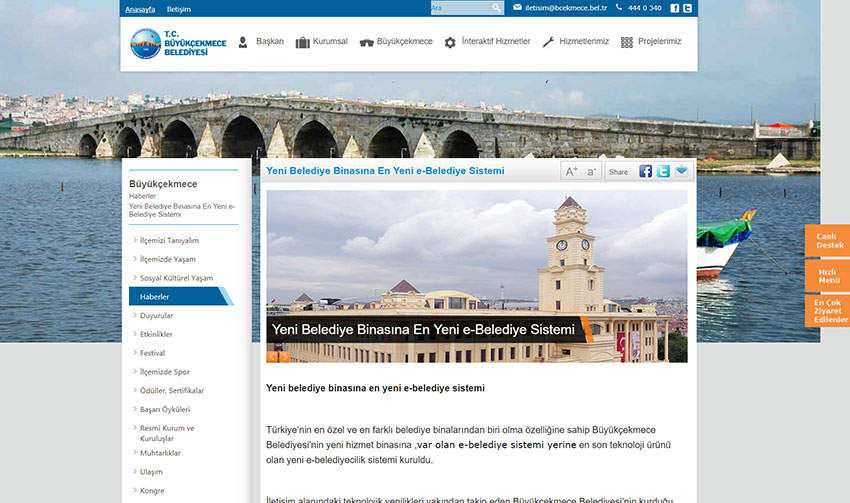Expand Sosyal Kültürel Yaşam sidebar item
Image resolution: width=850 pixels, height=503 pixels.
coord(176,278)
